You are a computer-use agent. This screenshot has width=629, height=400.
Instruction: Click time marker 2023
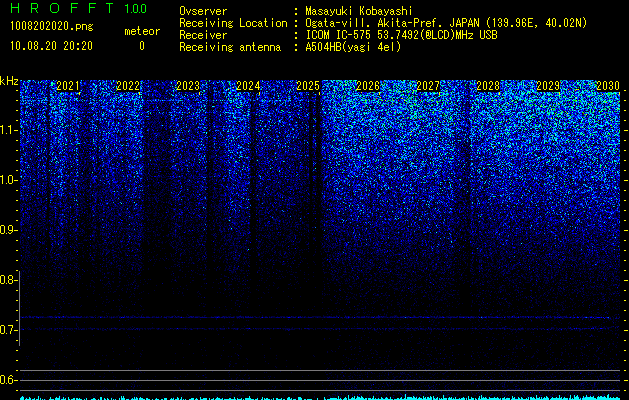coord(188,86)
